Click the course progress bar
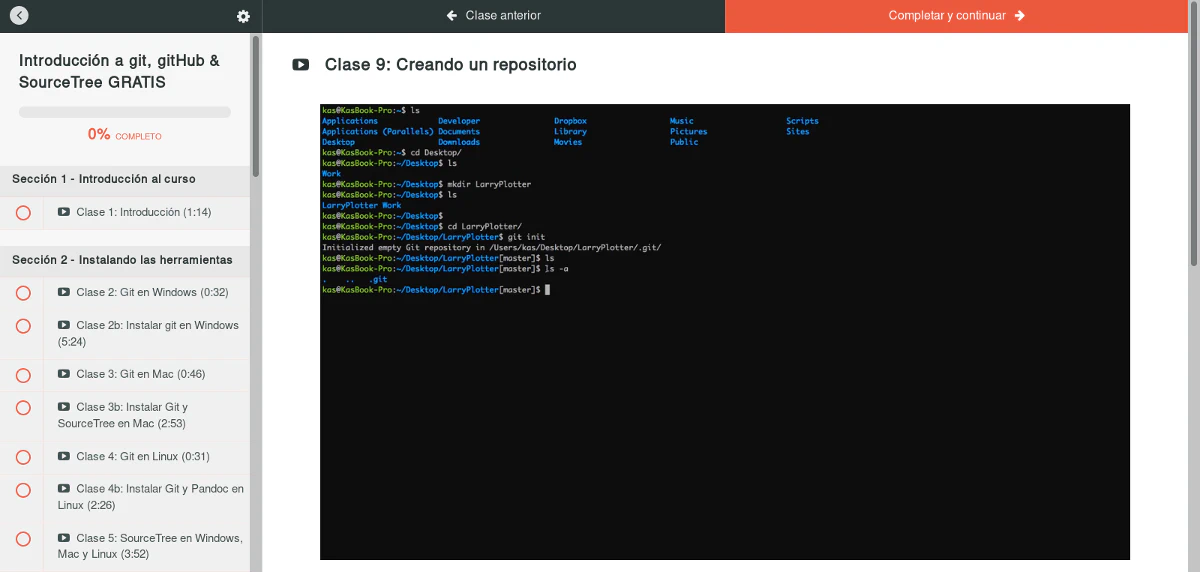The height and width of the screenshot is (572, 1200). point(125,112)
